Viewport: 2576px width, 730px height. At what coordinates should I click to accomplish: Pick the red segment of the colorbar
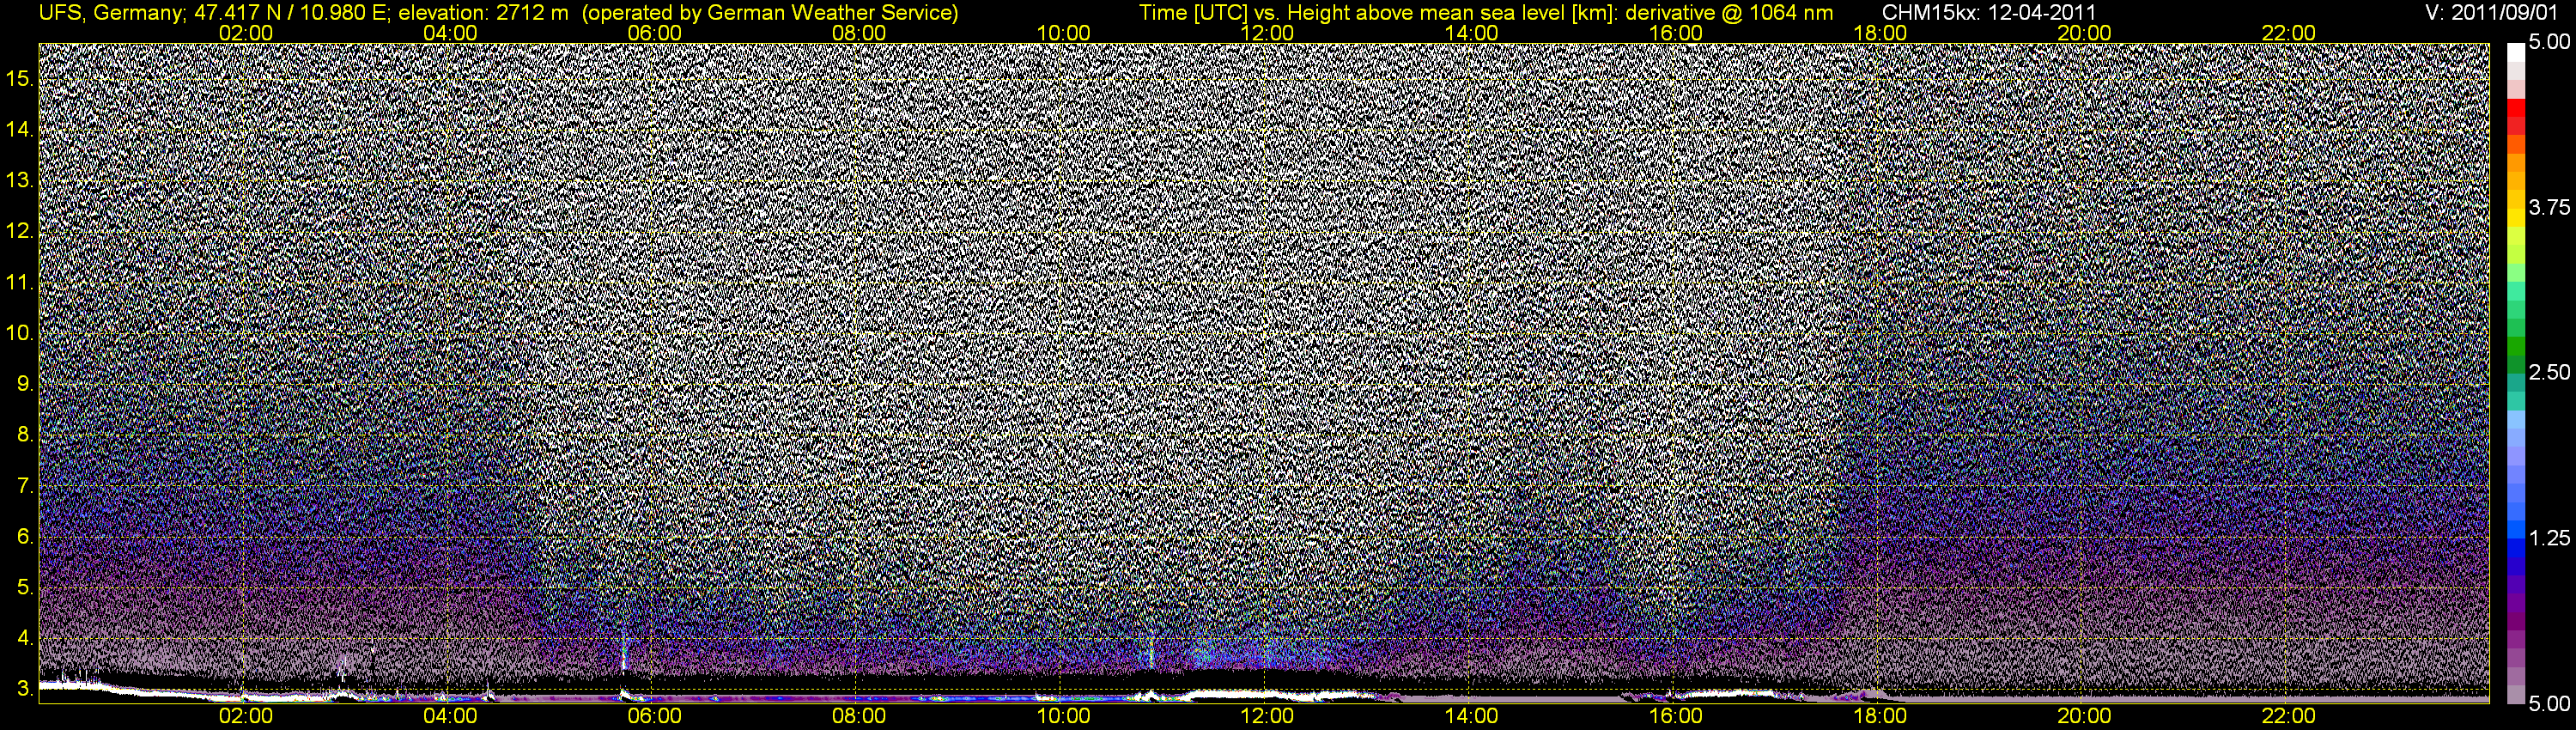[2515, 107]
